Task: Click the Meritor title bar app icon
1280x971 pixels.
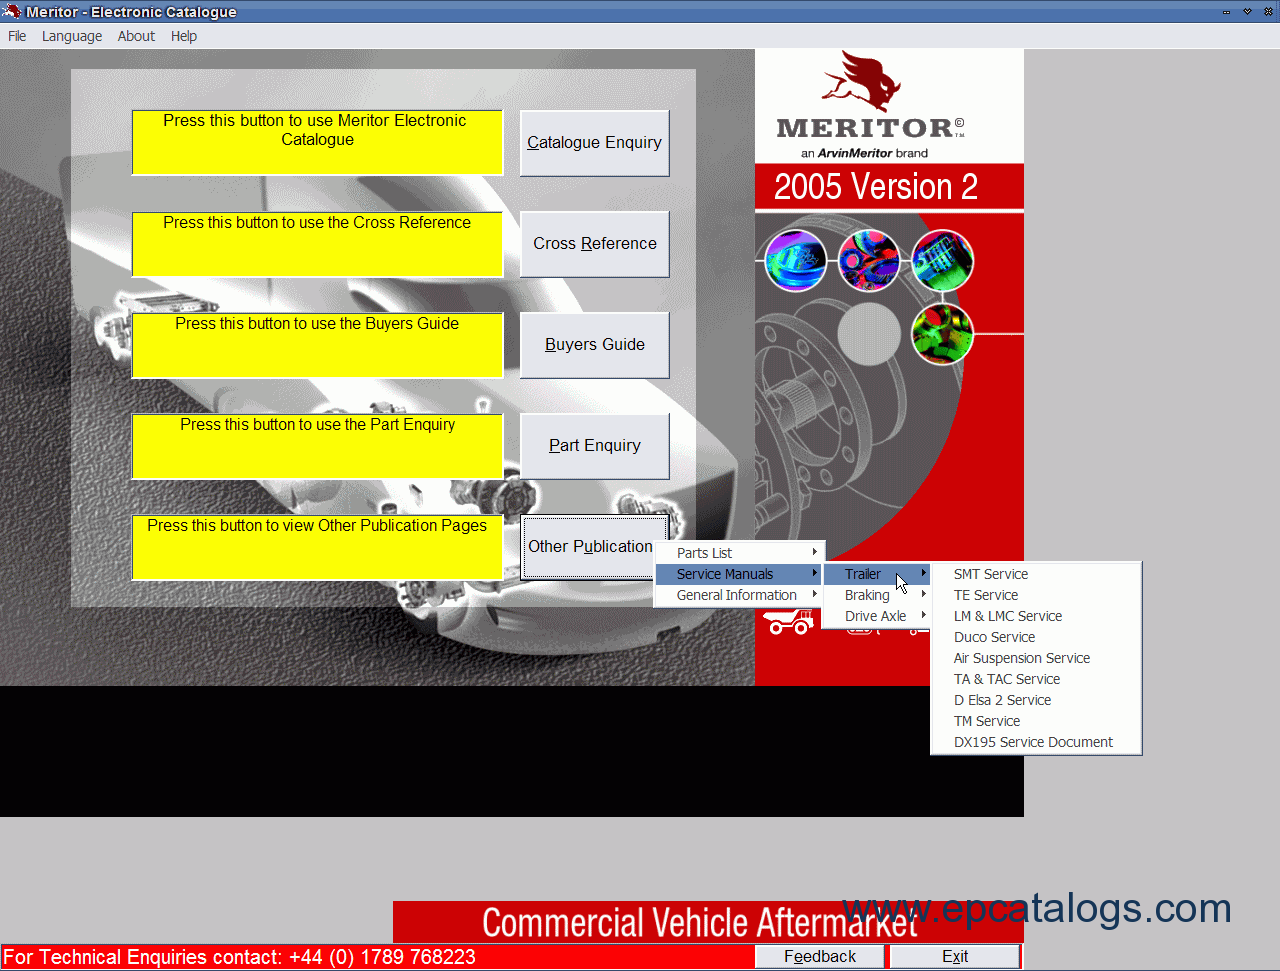Action: [11, 11]
